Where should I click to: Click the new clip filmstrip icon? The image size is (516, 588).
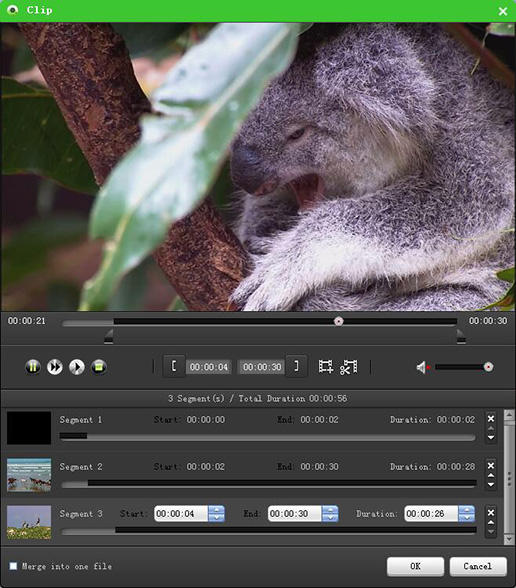tap(326, 366)
